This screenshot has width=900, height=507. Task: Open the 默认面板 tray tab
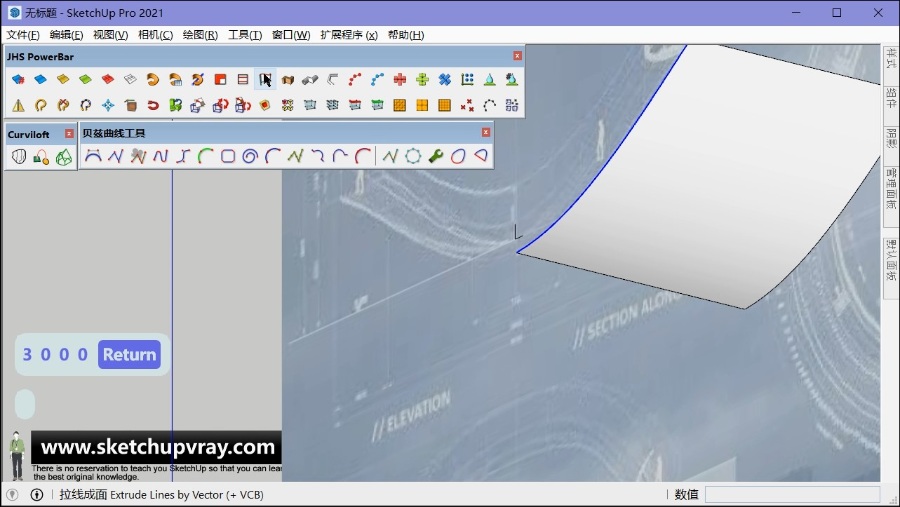click(x=891, y=260)
